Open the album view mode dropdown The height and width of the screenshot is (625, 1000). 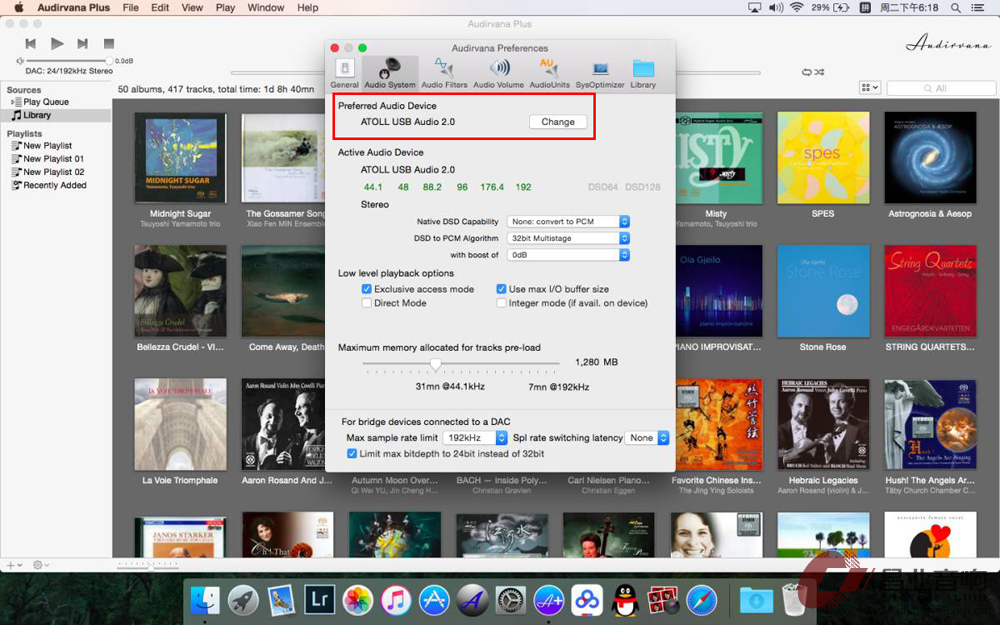pos(870,87)
